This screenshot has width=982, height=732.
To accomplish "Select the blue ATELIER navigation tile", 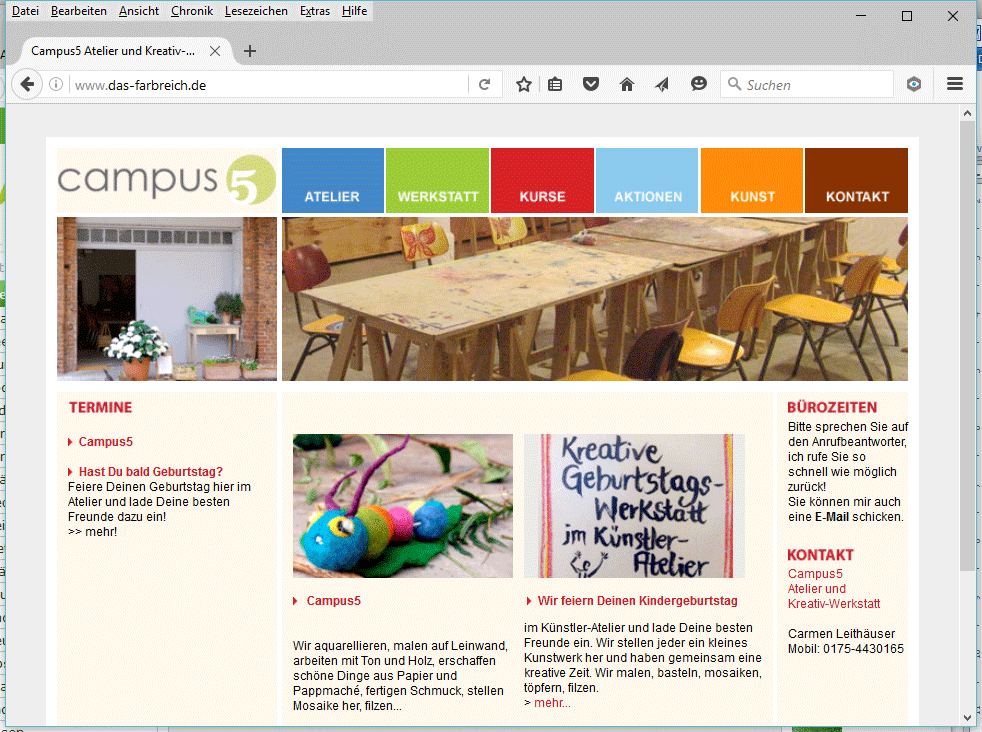I will [x=332, y=181].
